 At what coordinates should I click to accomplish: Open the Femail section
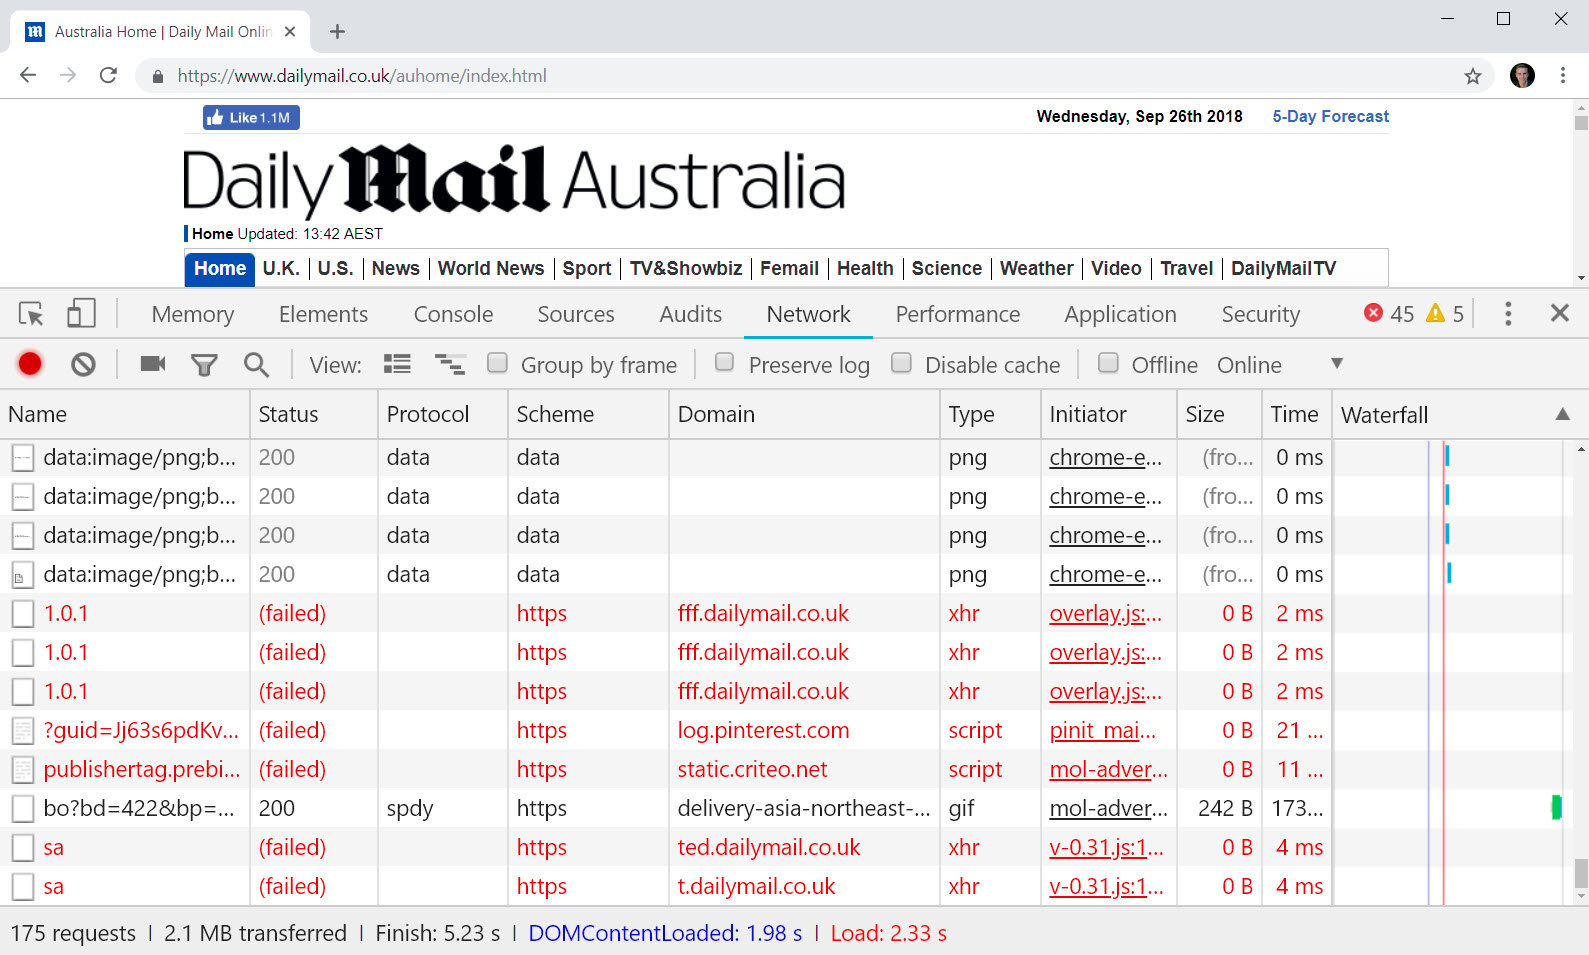click(789, 268)
